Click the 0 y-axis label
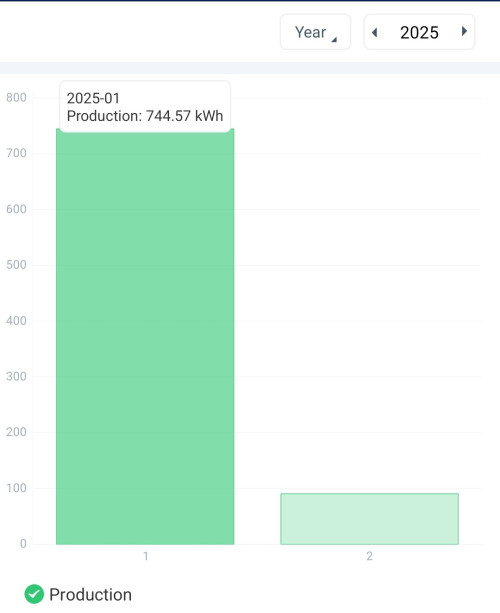 pos(23,544)
